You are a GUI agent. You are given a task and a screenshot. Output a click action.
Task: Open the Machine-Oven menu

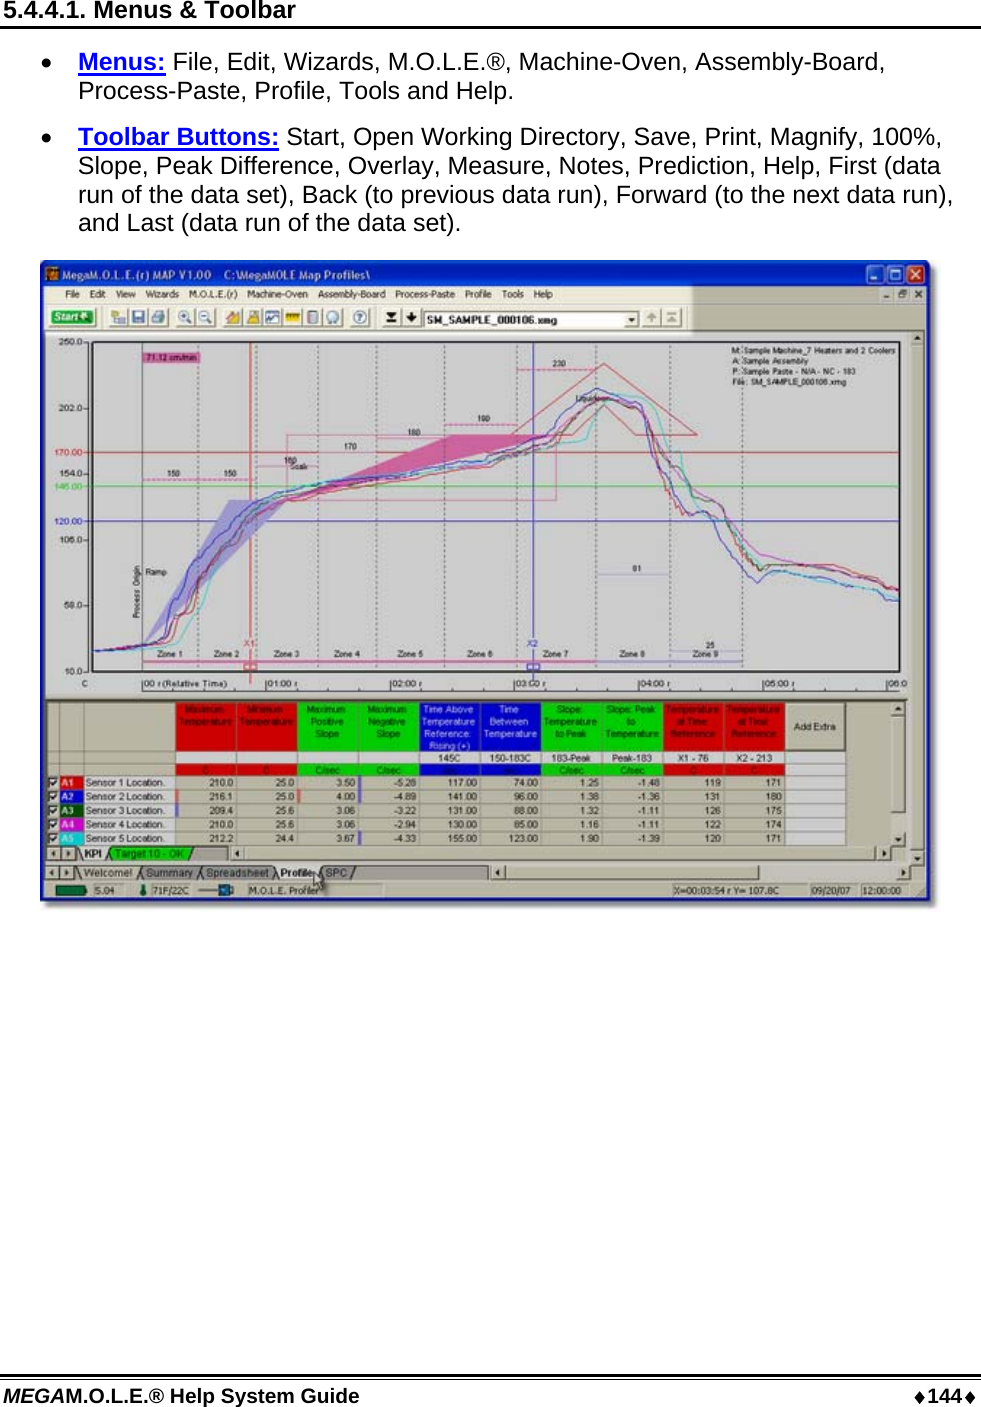pyautogui.click(x=277, y=294)
